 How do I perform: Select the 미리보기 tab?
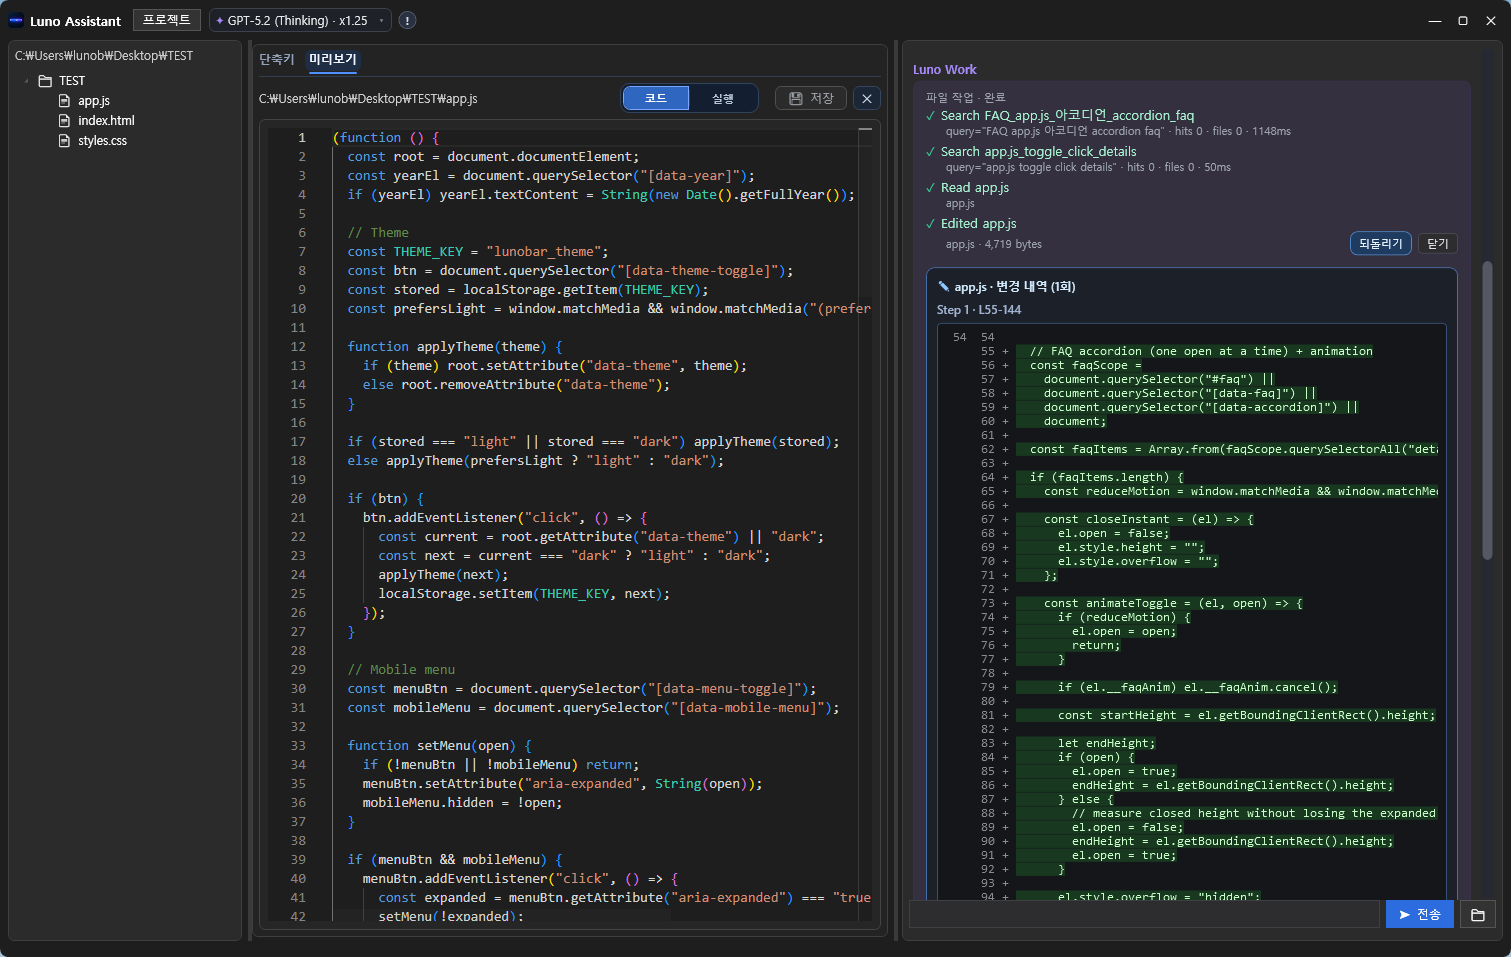[x=332, y=60]
